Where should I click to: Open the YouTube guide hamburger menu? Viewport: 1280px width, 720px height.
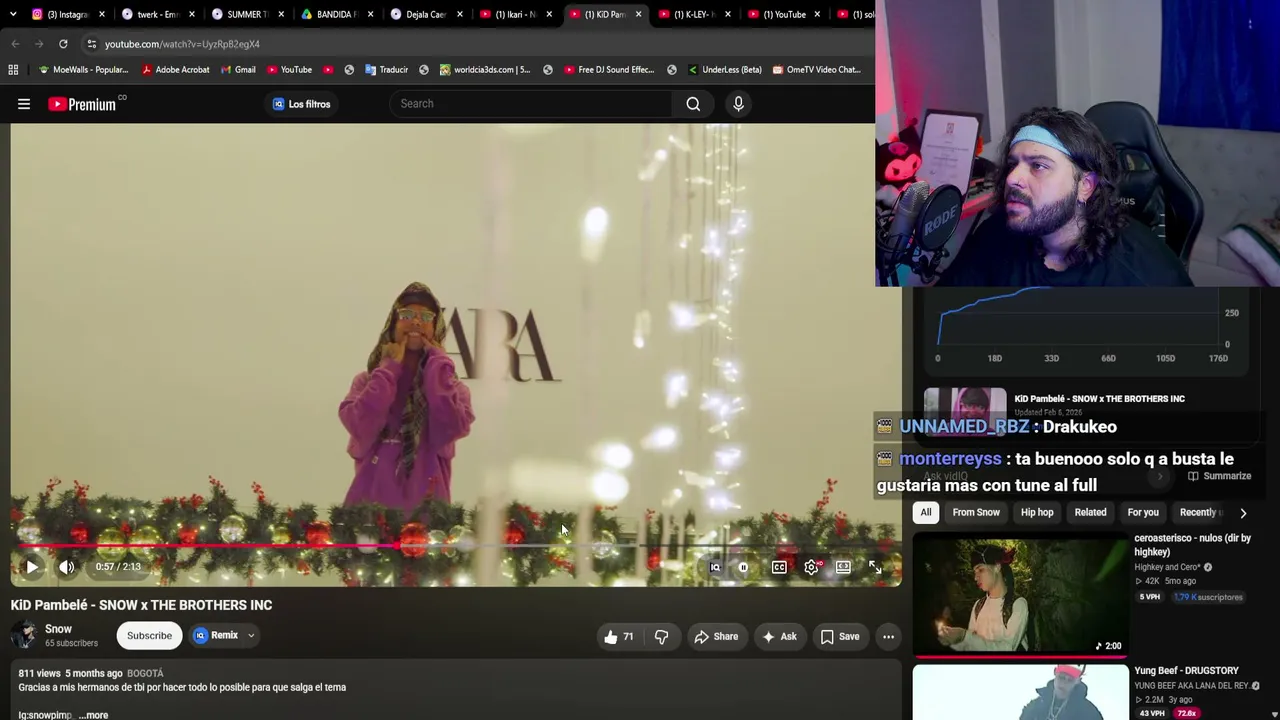tap(24, 104)
